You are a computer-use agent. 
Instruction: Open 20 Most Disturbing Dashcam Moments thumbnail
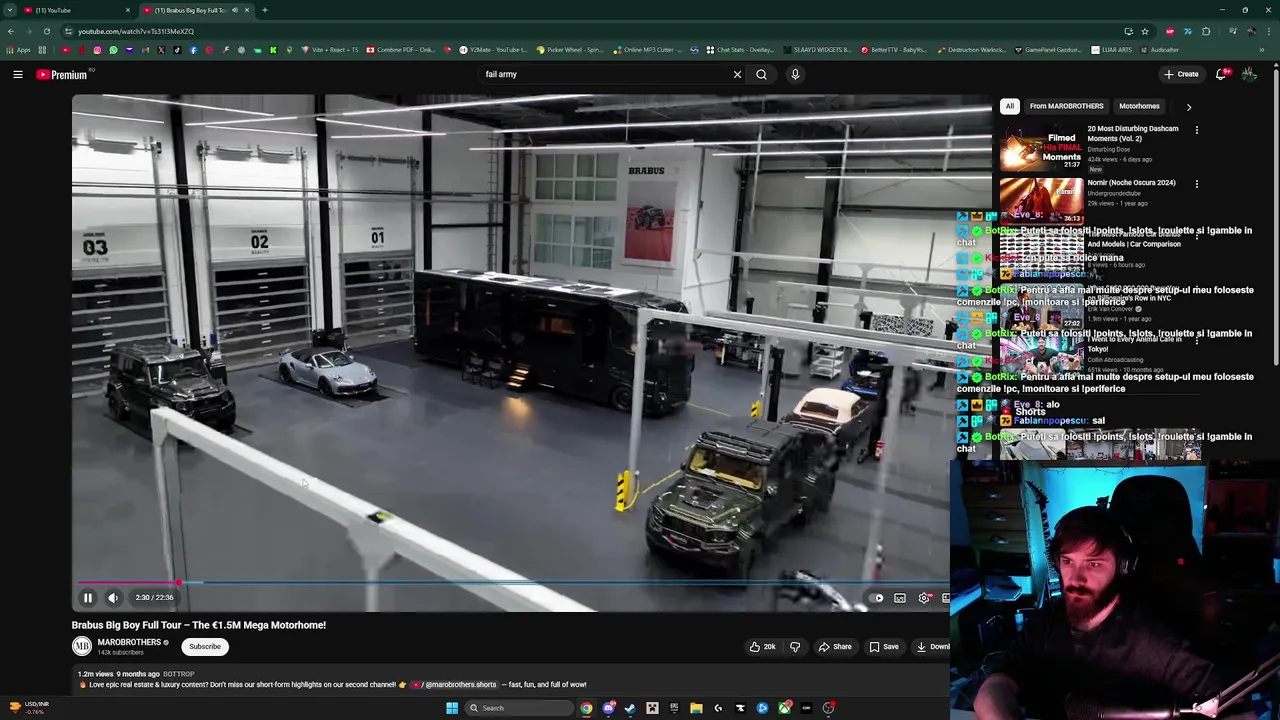(x=1041, y=148)
